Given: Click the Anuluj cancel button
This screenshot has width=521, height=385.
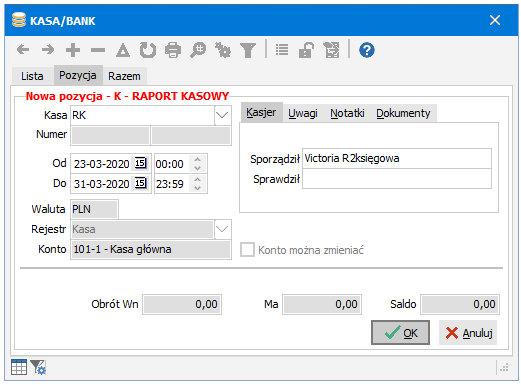Looking at the screenshot, I should 468,332.
